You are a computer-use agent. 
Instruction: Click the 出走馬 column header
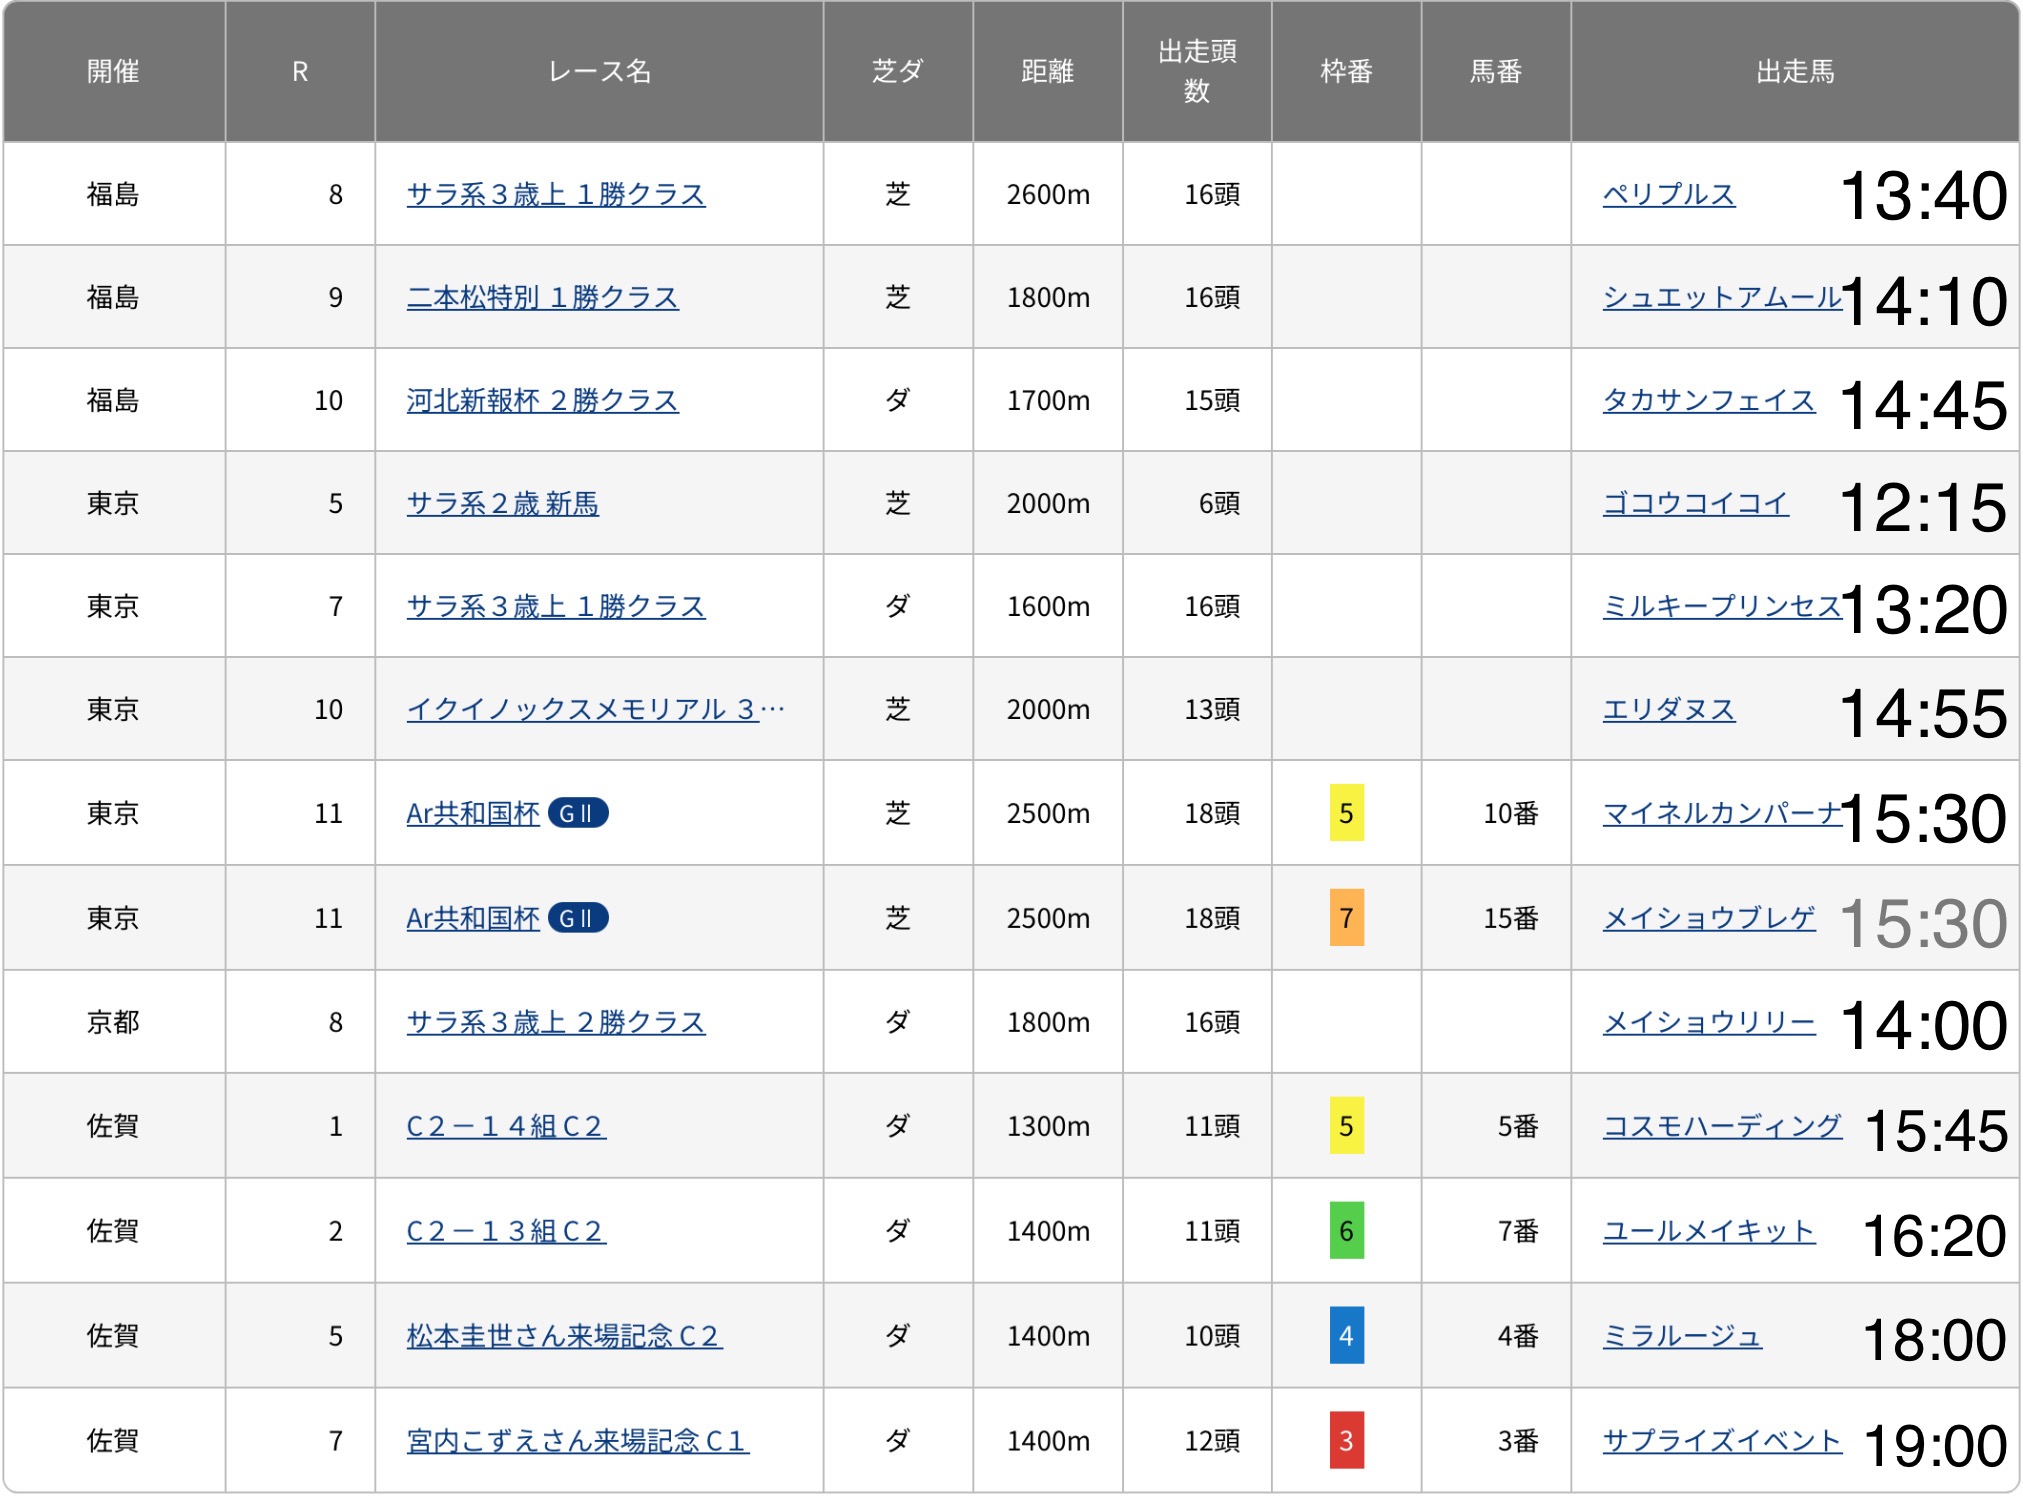(1794, 71)
